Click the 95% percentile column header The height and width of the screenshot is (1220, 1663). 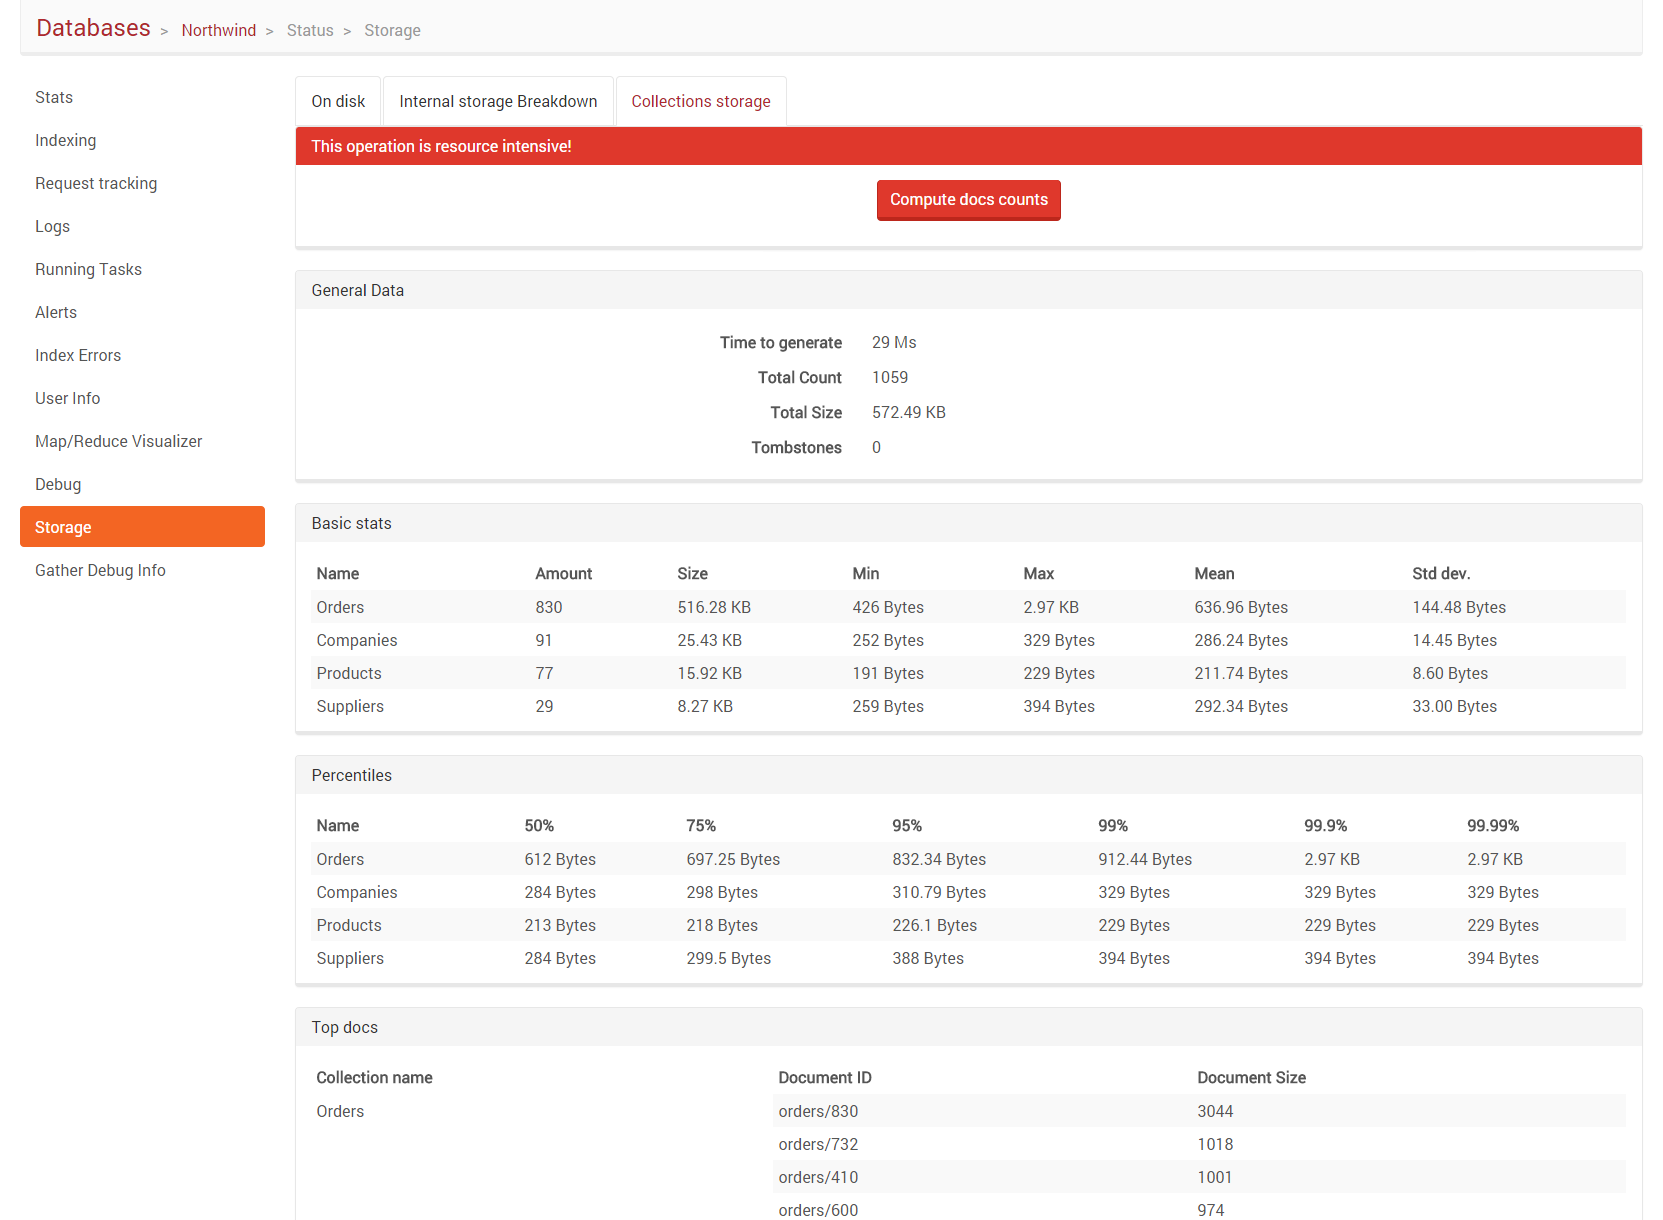(907, 825)
